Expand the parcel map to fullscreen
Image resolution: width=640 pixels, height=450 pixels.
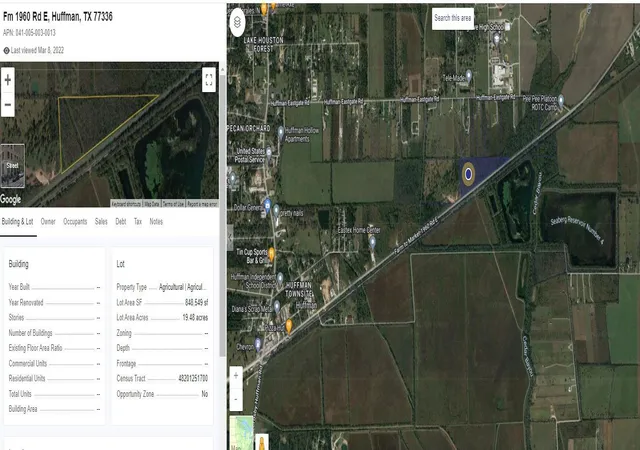coord(209,79)
